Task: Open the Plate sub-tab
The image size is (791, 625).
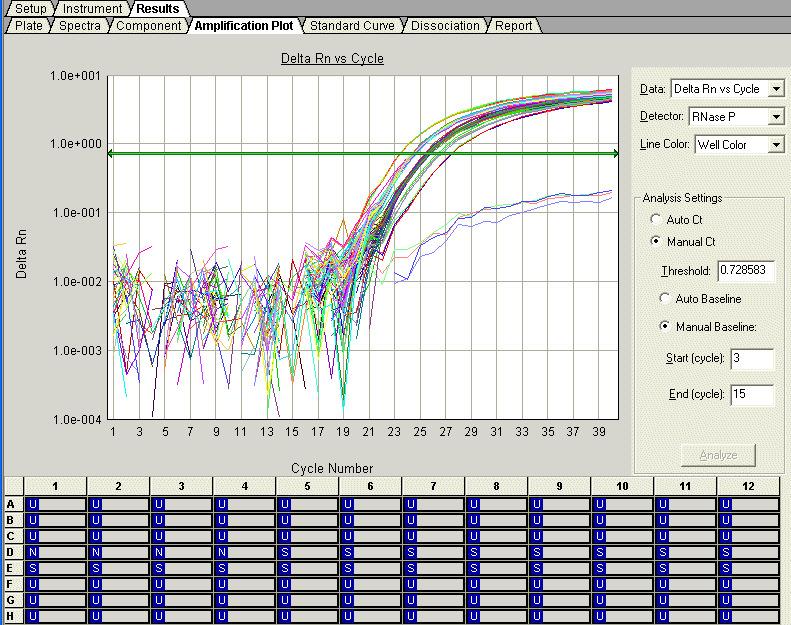Action: pyautogui.click(x=29, y=26)
